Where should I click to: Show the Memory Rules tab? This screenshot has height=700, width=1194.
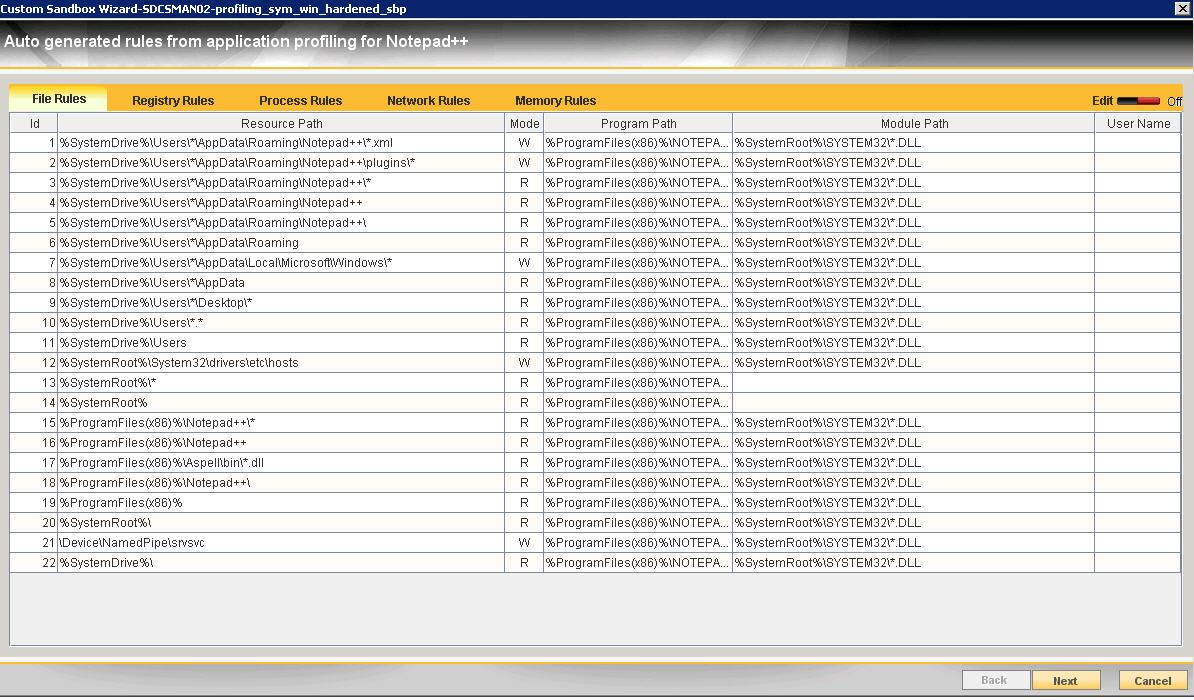(555, 100)
